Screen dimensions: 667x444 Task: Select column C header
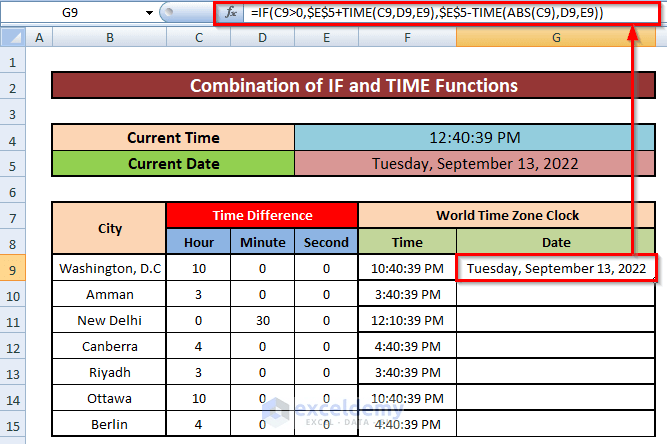coord(199,37)
